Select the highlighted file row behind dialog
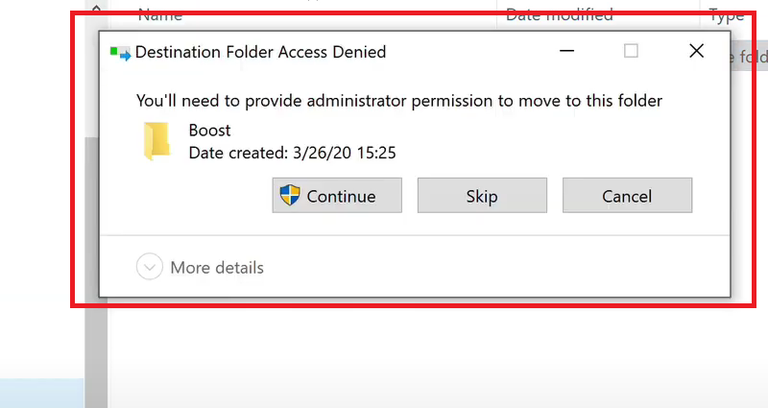768x408 pixels. coord(750,58)
